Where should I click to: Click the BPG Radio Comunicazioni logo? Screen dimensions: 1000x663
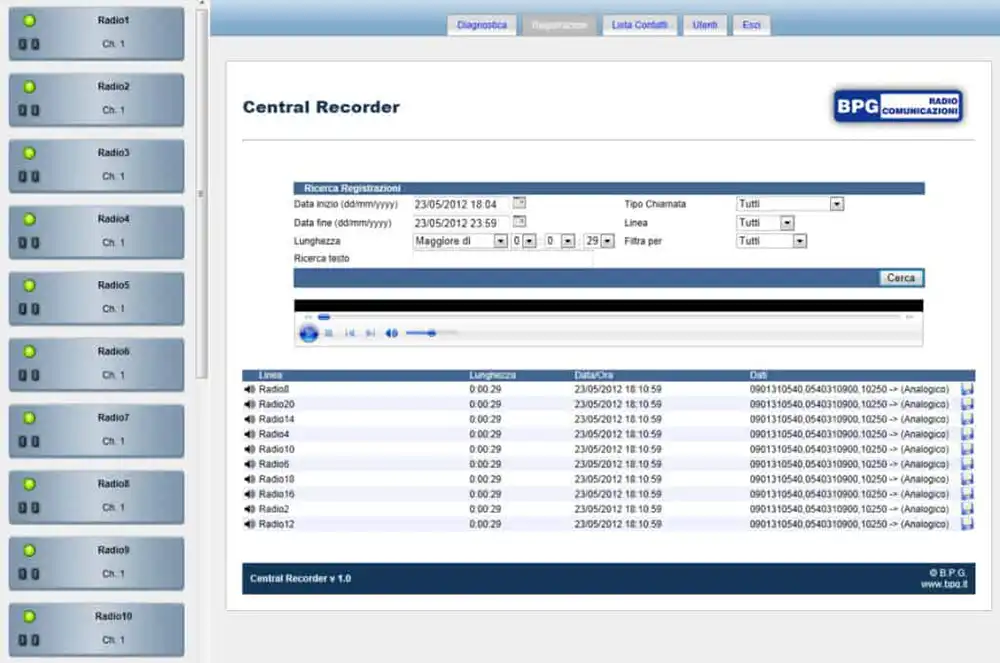pos(897,104)
